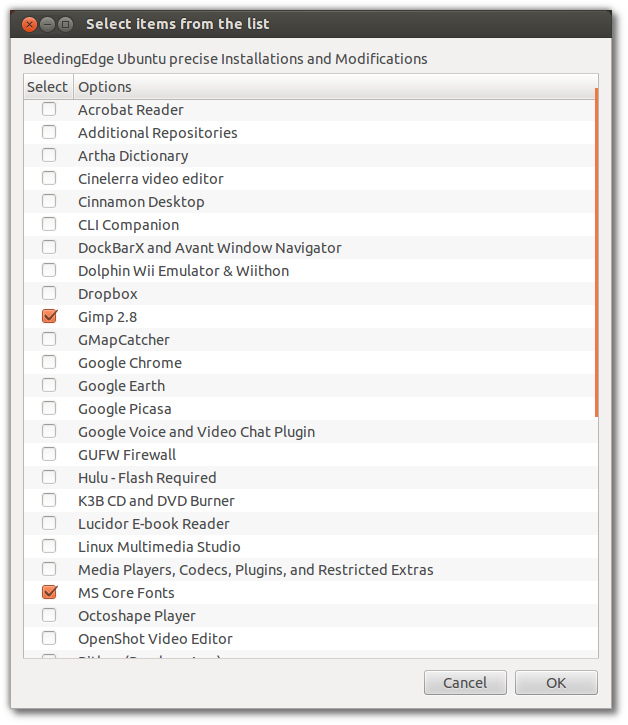Enable the Google Chrome checkbox
628x725 pixels.
tap(49, 362)
